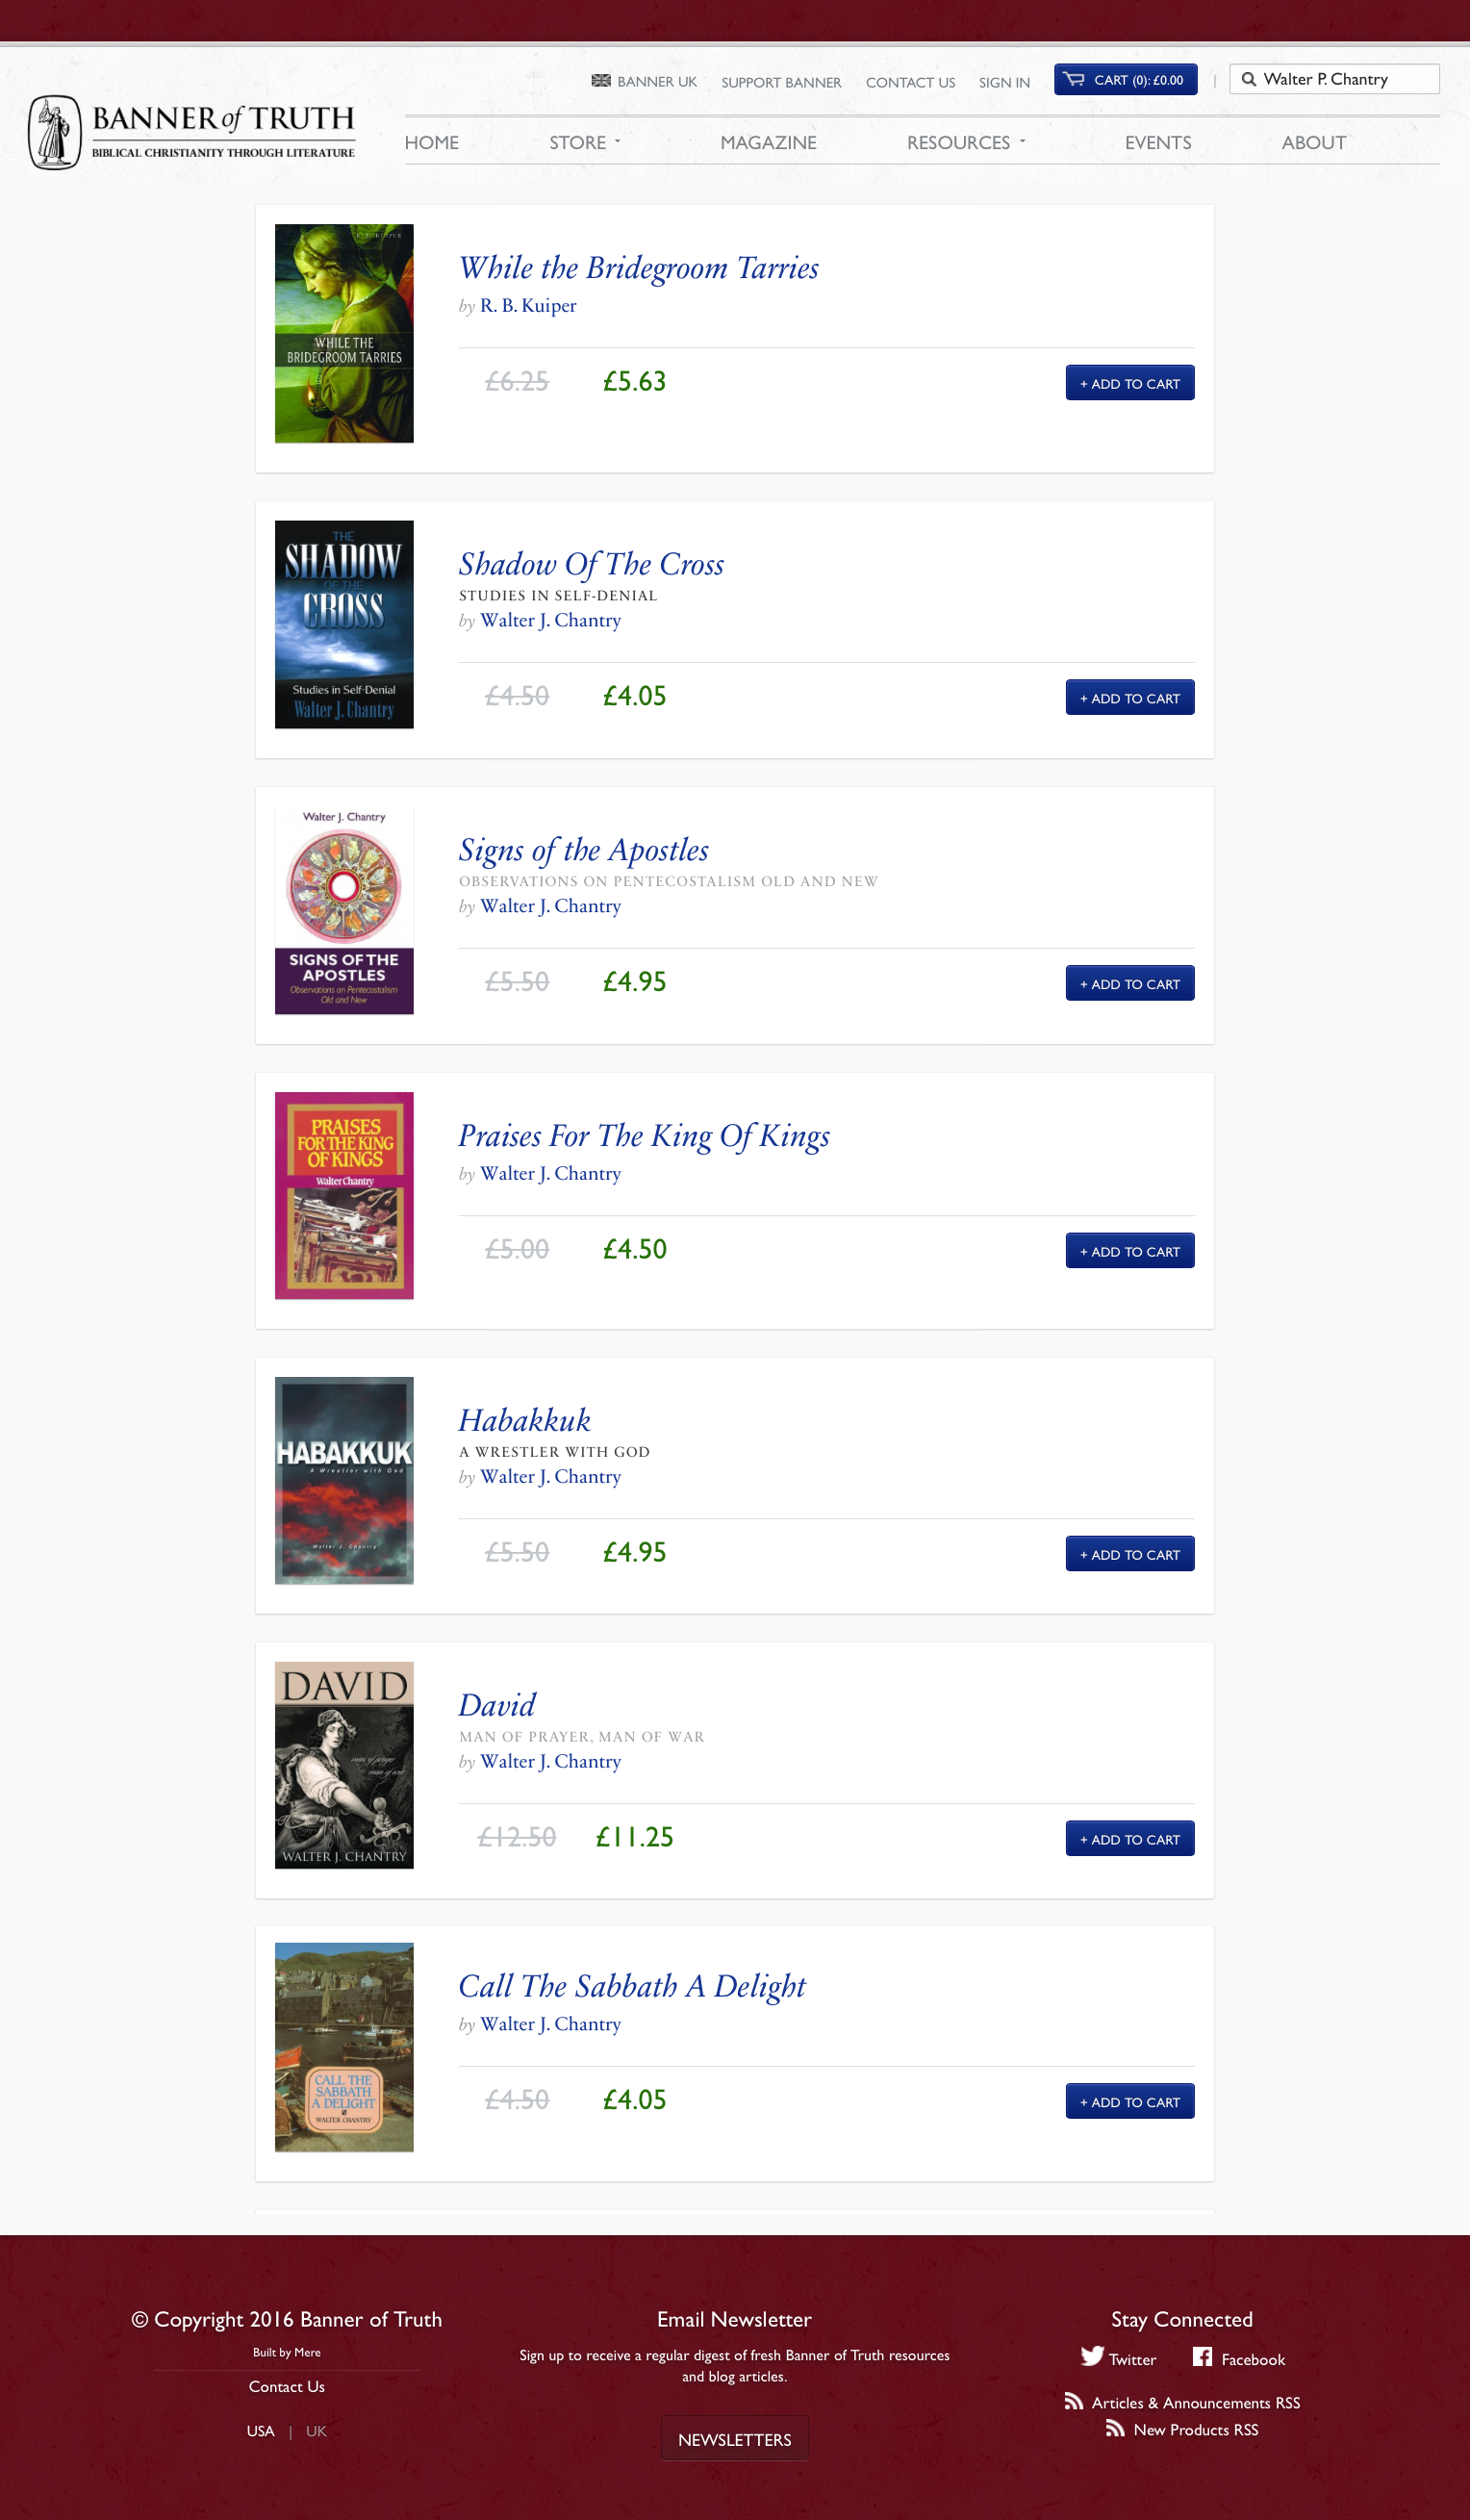Open Banner of Truth's Facebook page
Screen dimensions: 1470x2520
tap(1238, 2359)
